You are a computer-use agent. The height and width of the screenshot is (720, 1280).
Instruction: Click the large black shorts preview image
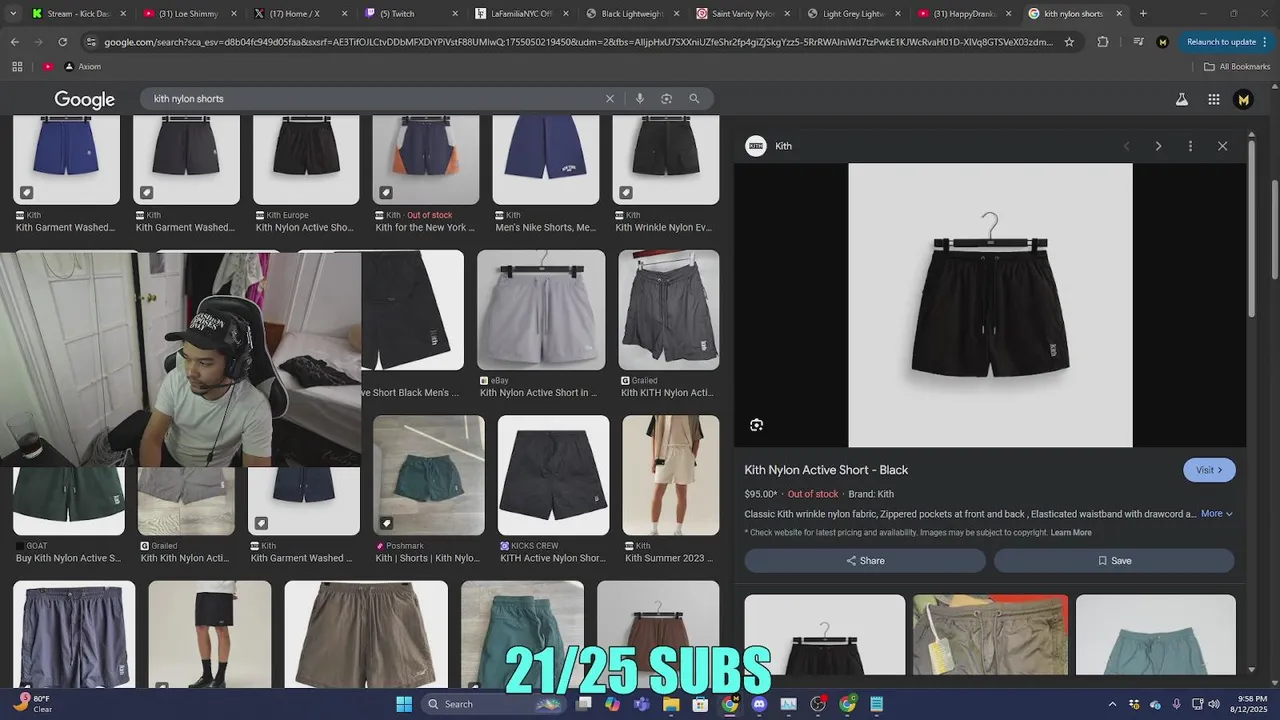[x=990, y=305]
